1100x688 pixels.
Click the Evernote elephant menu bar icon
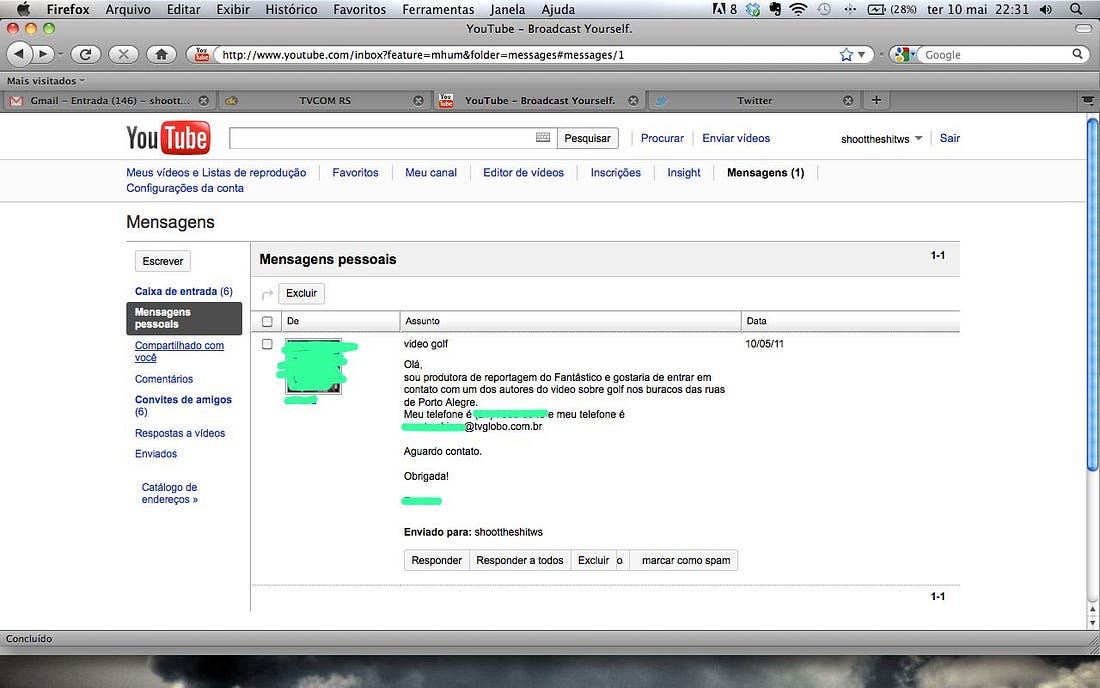click(775, 9)
